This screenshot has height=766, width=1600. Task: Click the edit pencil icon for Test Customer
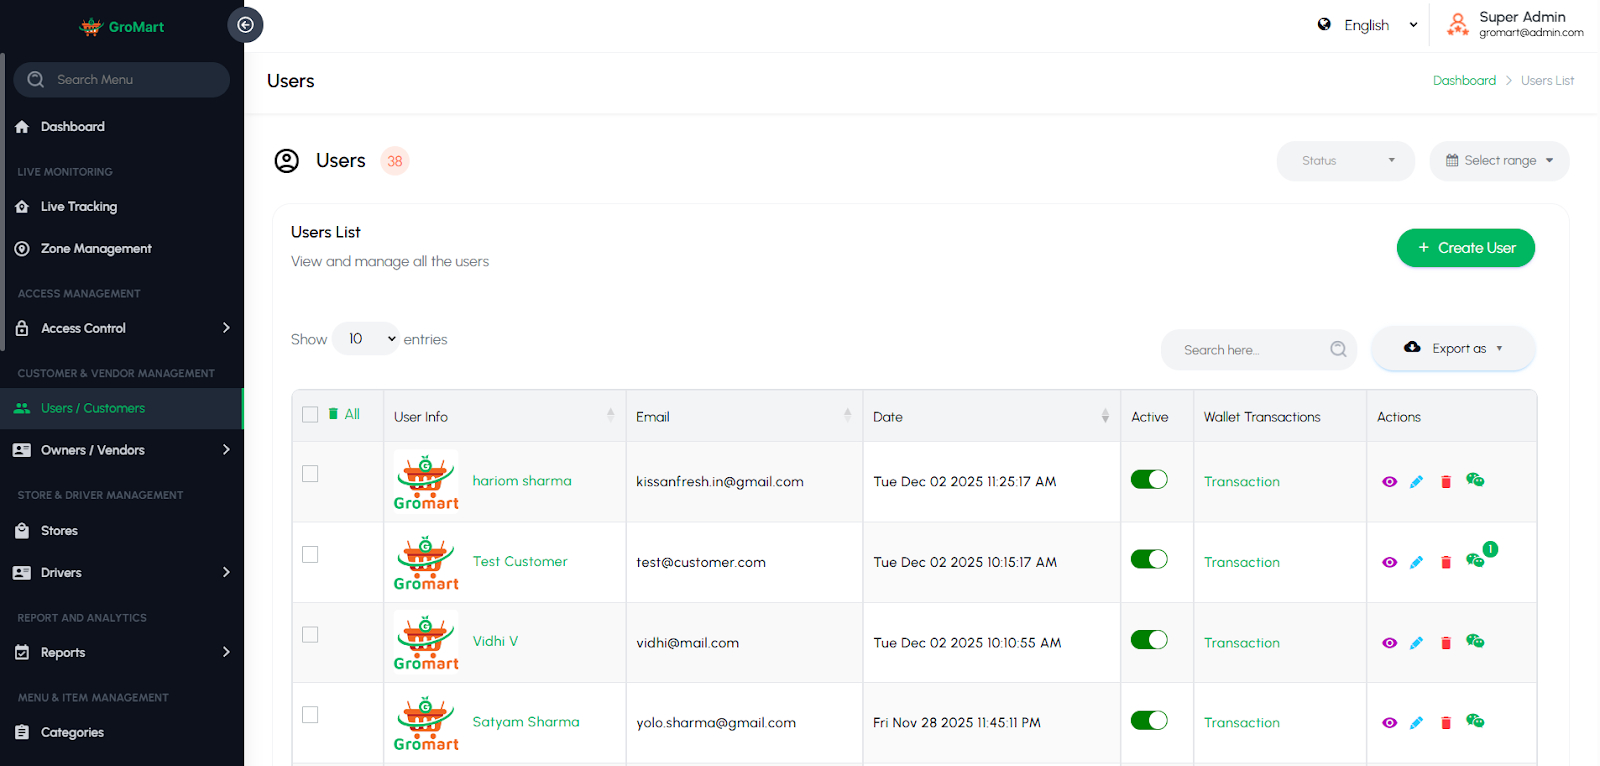click(1416, 562)
